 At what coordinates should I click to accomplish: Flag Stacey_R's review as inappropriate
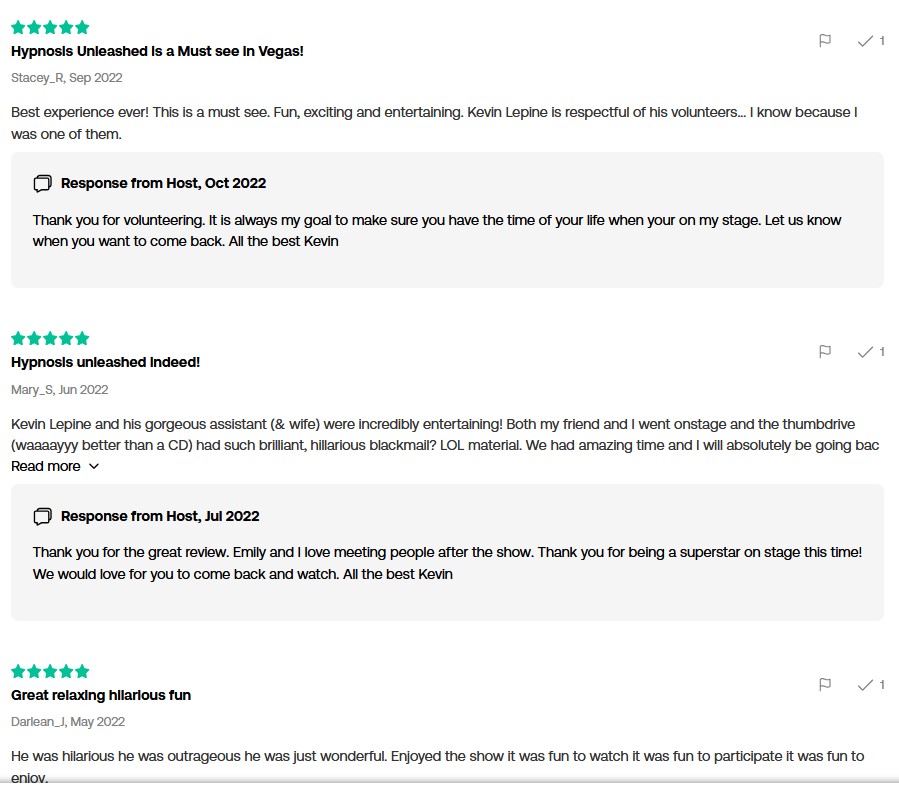click(x=825, y=41)
